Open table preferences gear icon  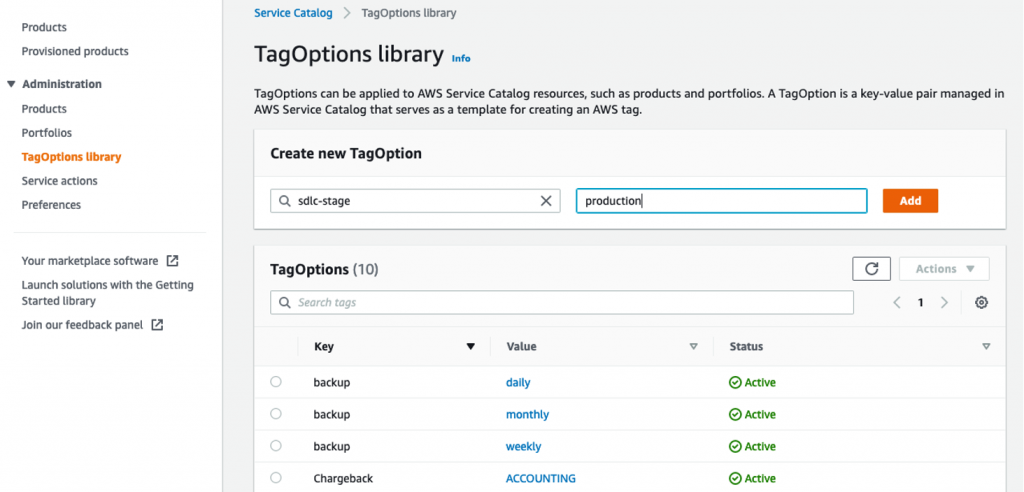click(x=981, y=303)
